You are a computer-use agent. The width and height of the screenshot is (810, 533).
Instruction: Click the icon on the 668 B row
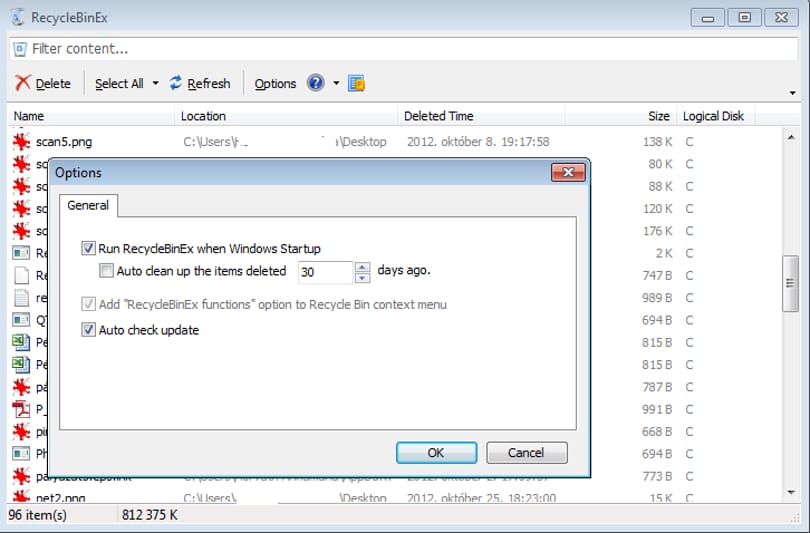click(x=21, y=431)
